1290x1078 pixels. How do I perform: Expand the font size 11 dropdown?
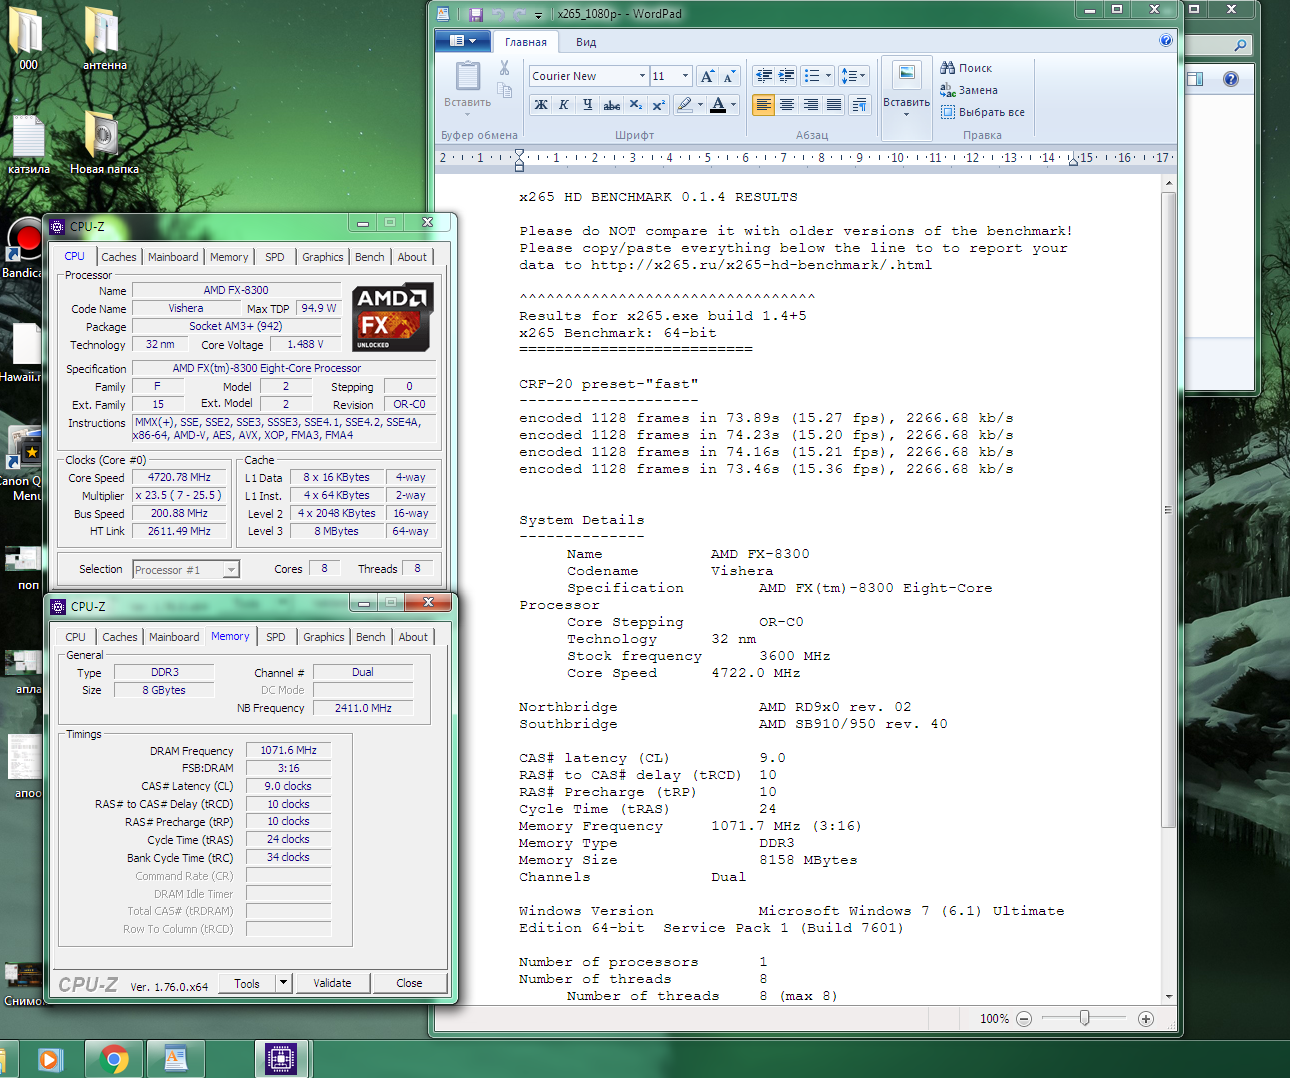click(x=685, y=76)
